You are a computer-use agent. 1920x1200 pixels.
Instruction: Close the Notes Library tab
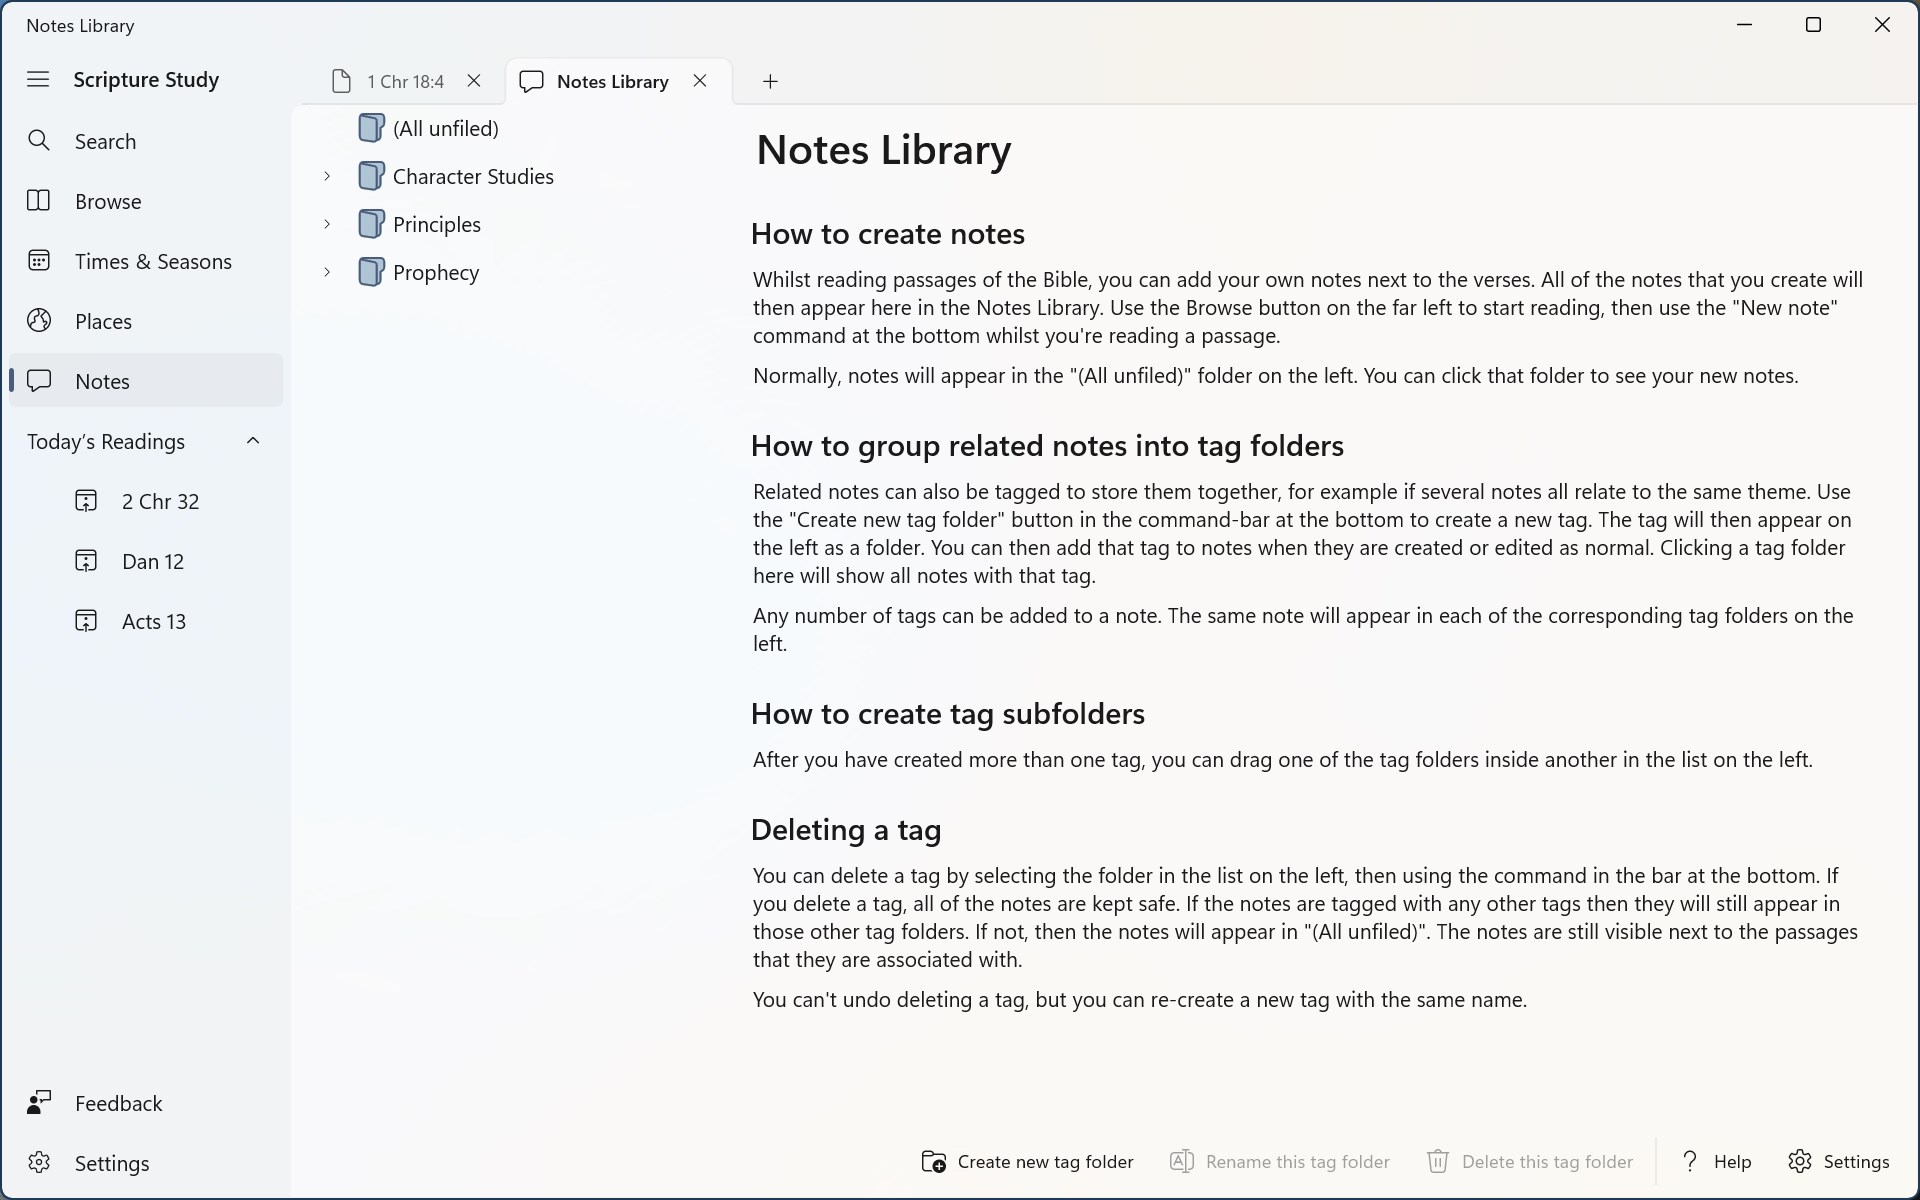700,81
